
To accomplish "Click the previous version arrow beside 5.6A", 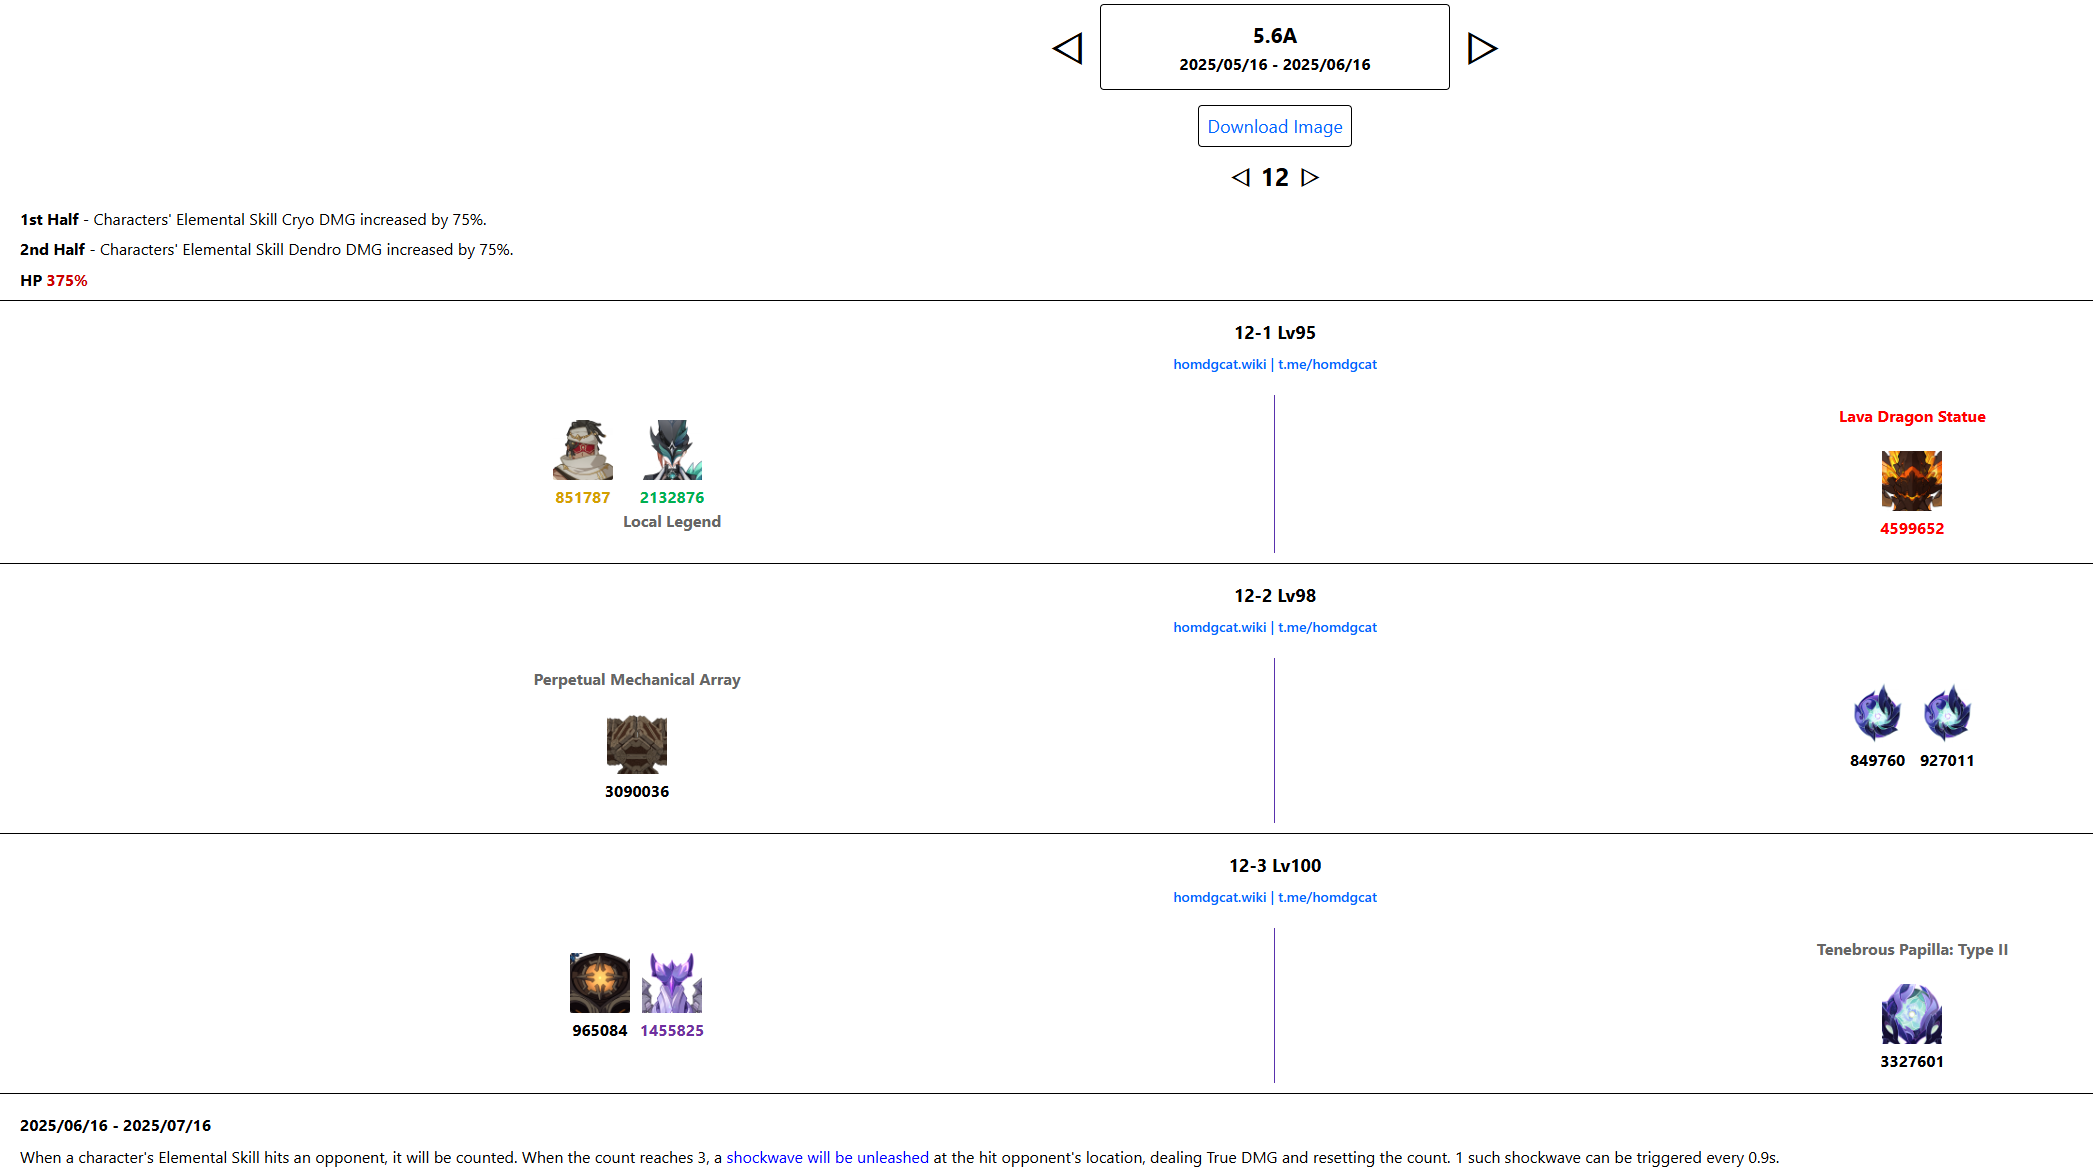I will pyautogui.click(x=1068, y=48).
